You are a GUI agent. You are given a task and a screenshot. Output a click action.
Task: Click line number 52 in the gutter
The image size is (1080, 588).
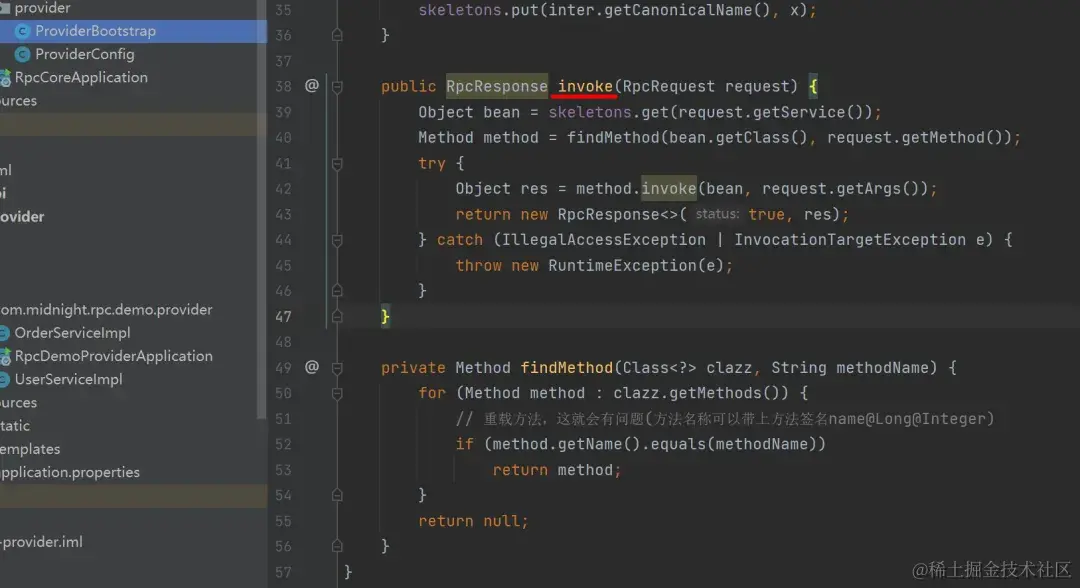point(283,444)
